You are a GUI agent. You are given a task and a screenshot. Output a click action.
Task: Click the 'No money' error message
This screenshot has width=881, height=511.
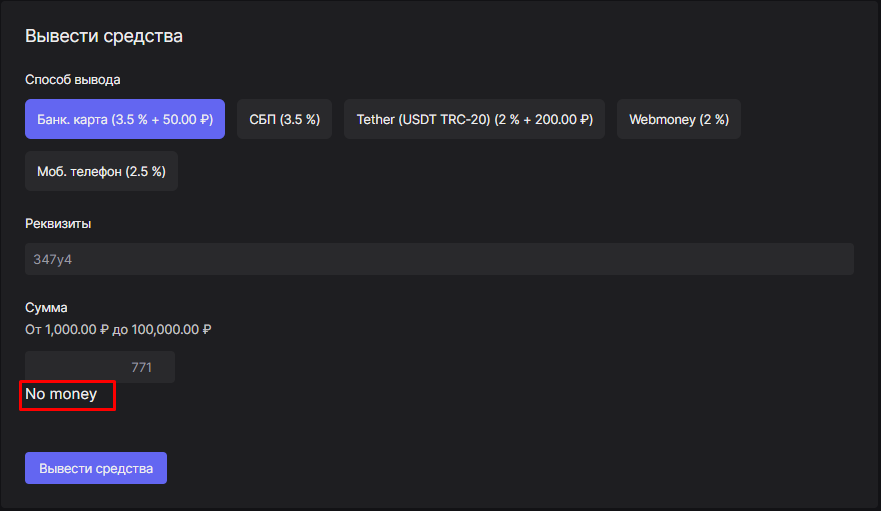[62, 394]
